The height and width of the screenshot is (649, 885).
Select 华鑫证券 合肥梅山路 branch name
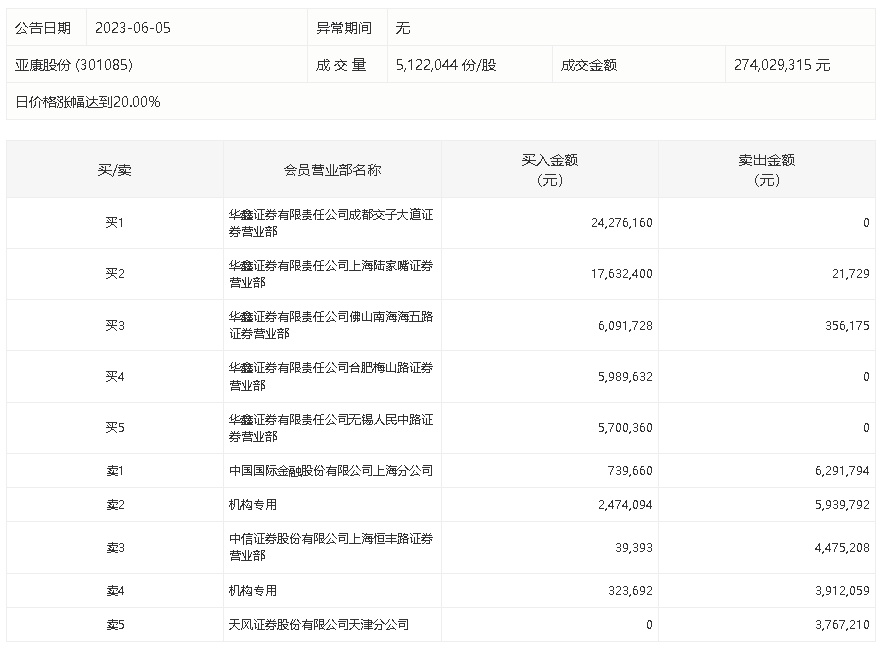[x=331, y=376]
